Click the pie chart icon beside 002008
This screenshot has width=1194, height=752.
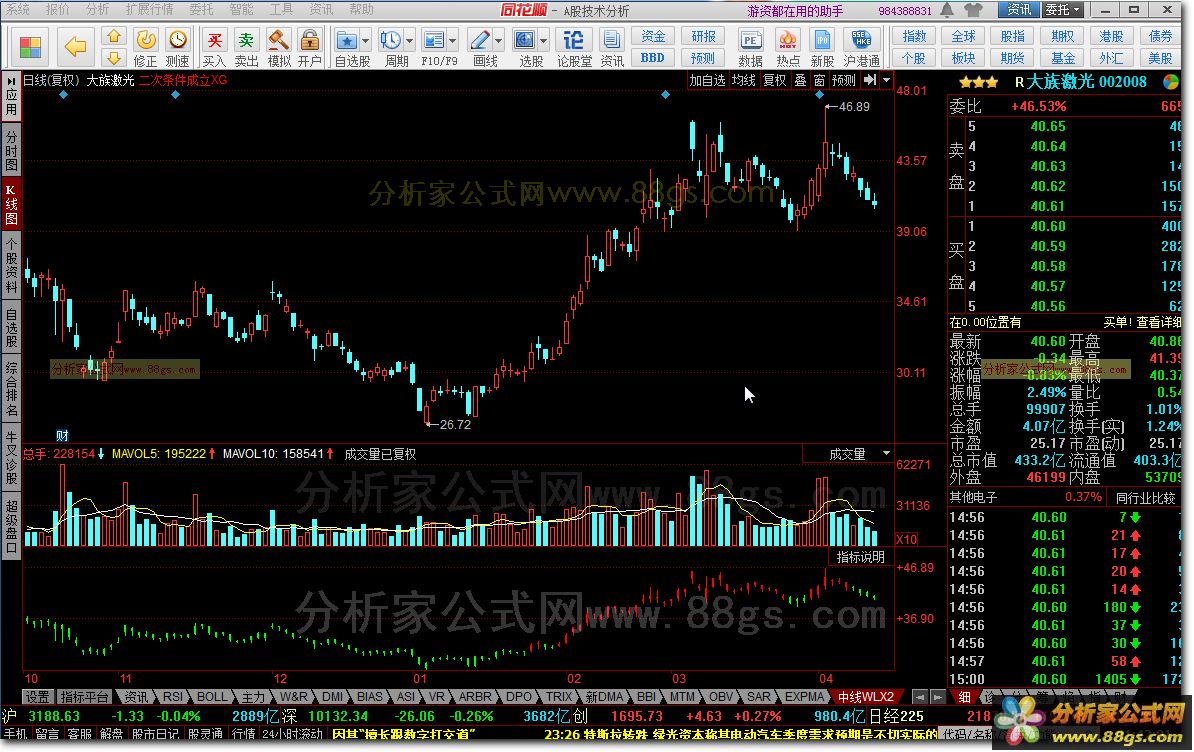1170,81
